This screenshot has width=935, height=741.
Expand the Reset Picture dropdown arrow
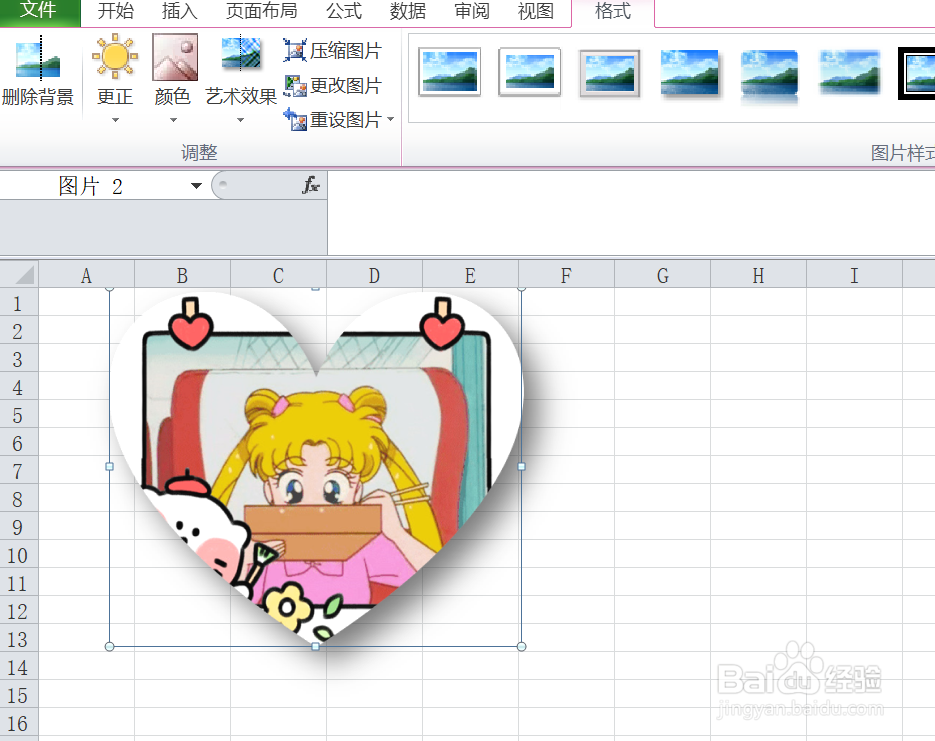[391, 119]
